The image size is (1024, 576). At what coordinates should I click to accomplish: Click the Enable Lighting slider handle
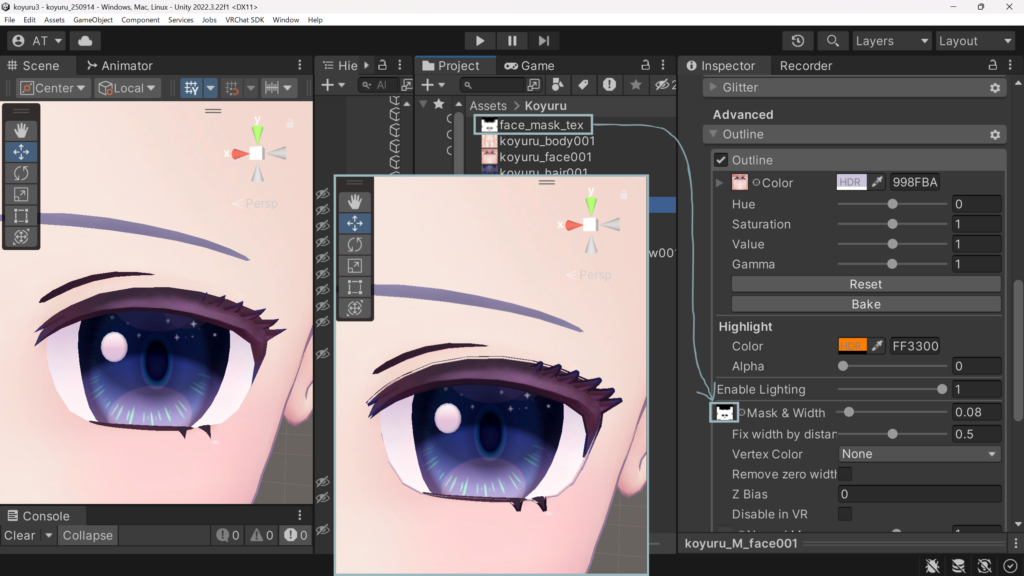coord(942,389)
